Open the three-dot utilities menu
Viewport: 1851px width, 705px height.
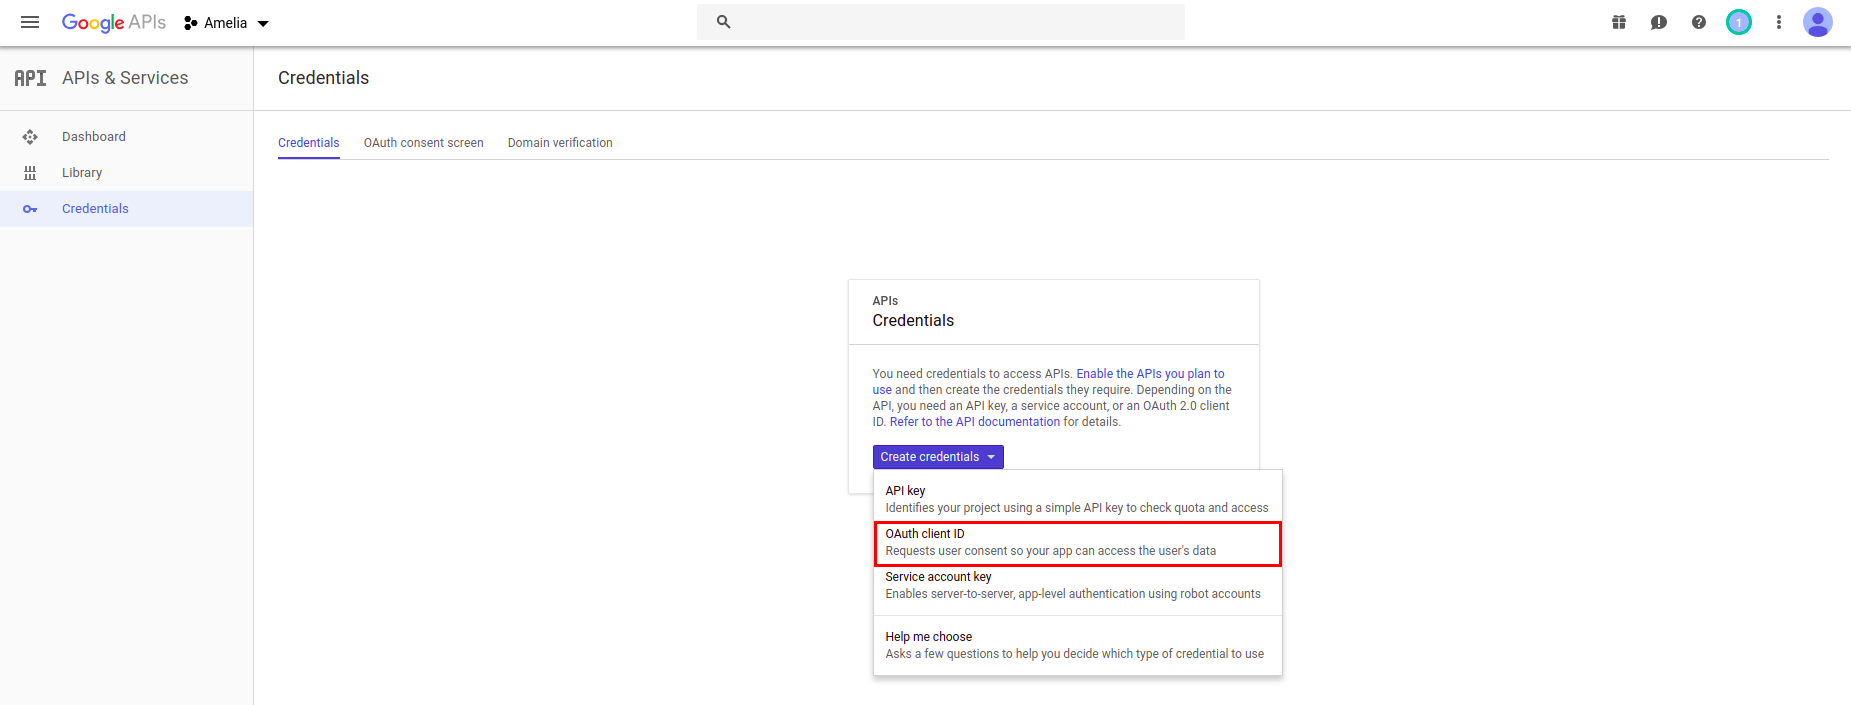click(1779, 22)
